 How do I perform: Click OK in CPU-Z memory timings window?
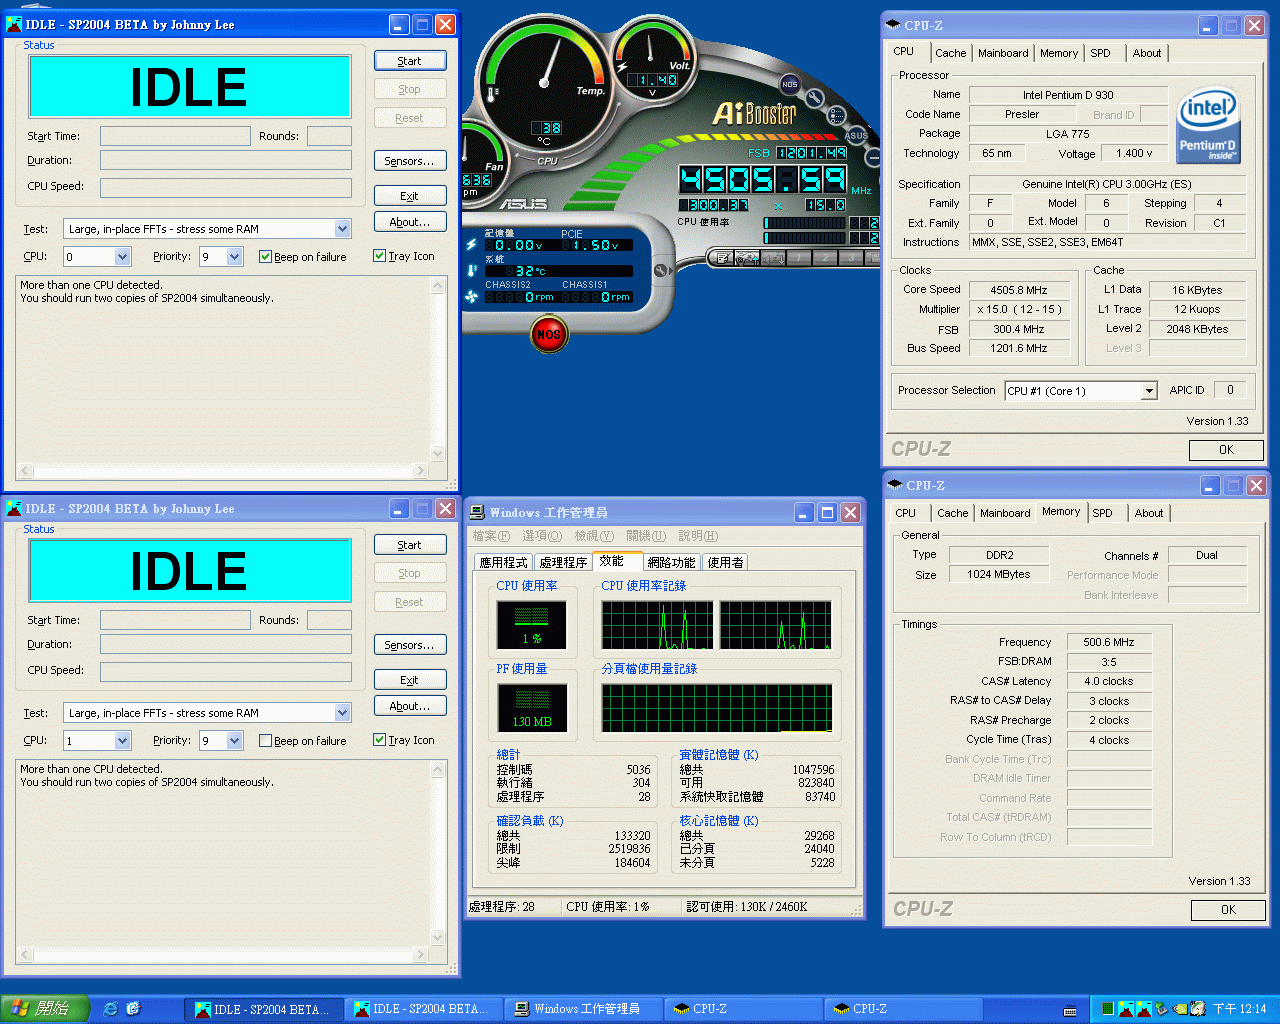[x=1228, y=910]
